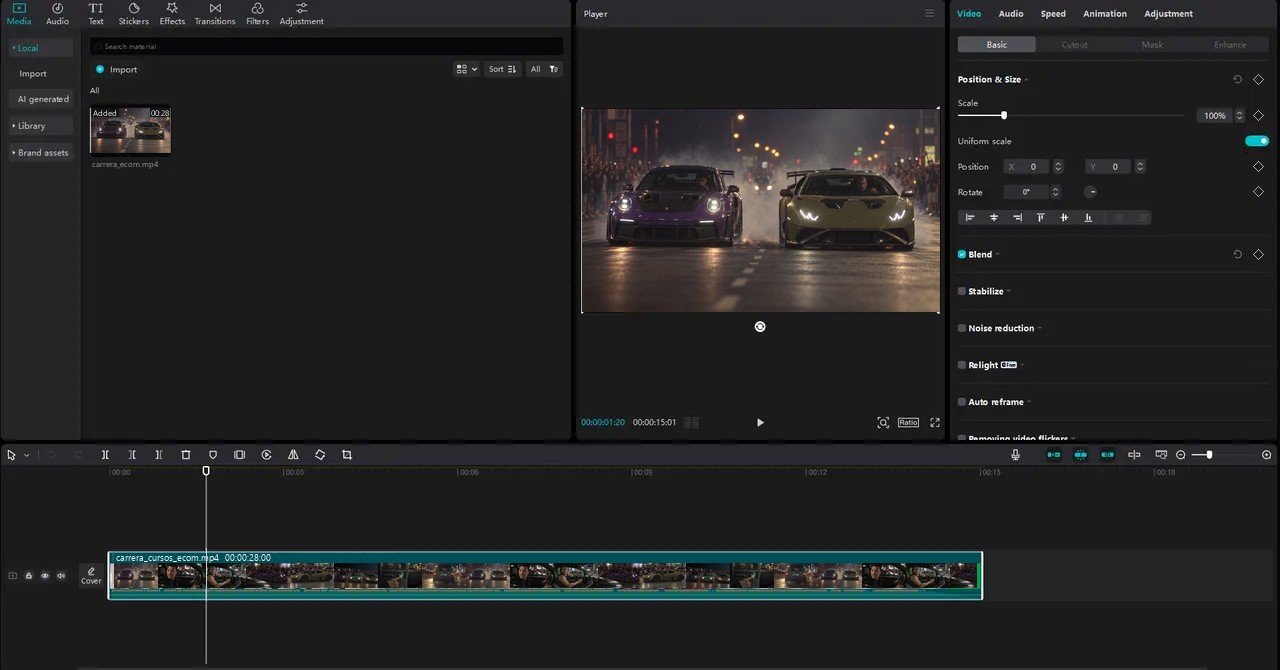
Task: Click the Cover button on the track
Action: pyautogui.click(x=91, y=576)
